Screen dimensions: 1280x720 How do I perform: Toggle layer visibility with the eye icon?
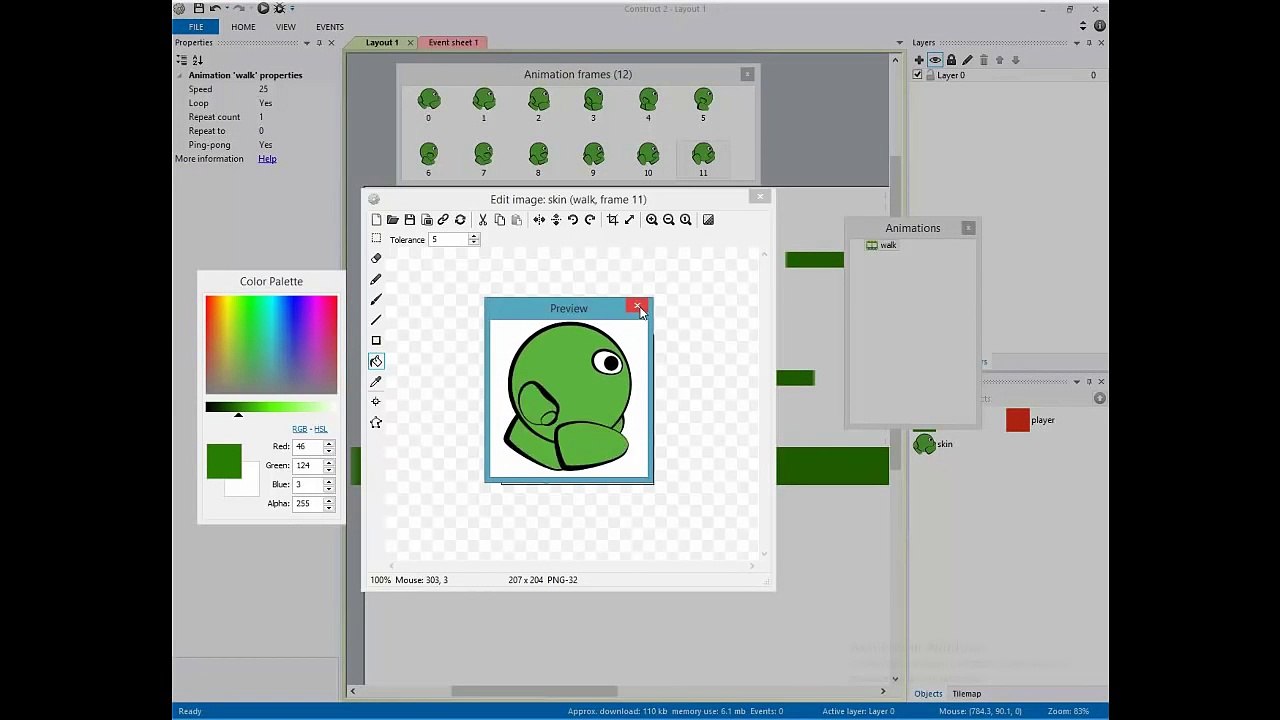click(x=935, y=60)
